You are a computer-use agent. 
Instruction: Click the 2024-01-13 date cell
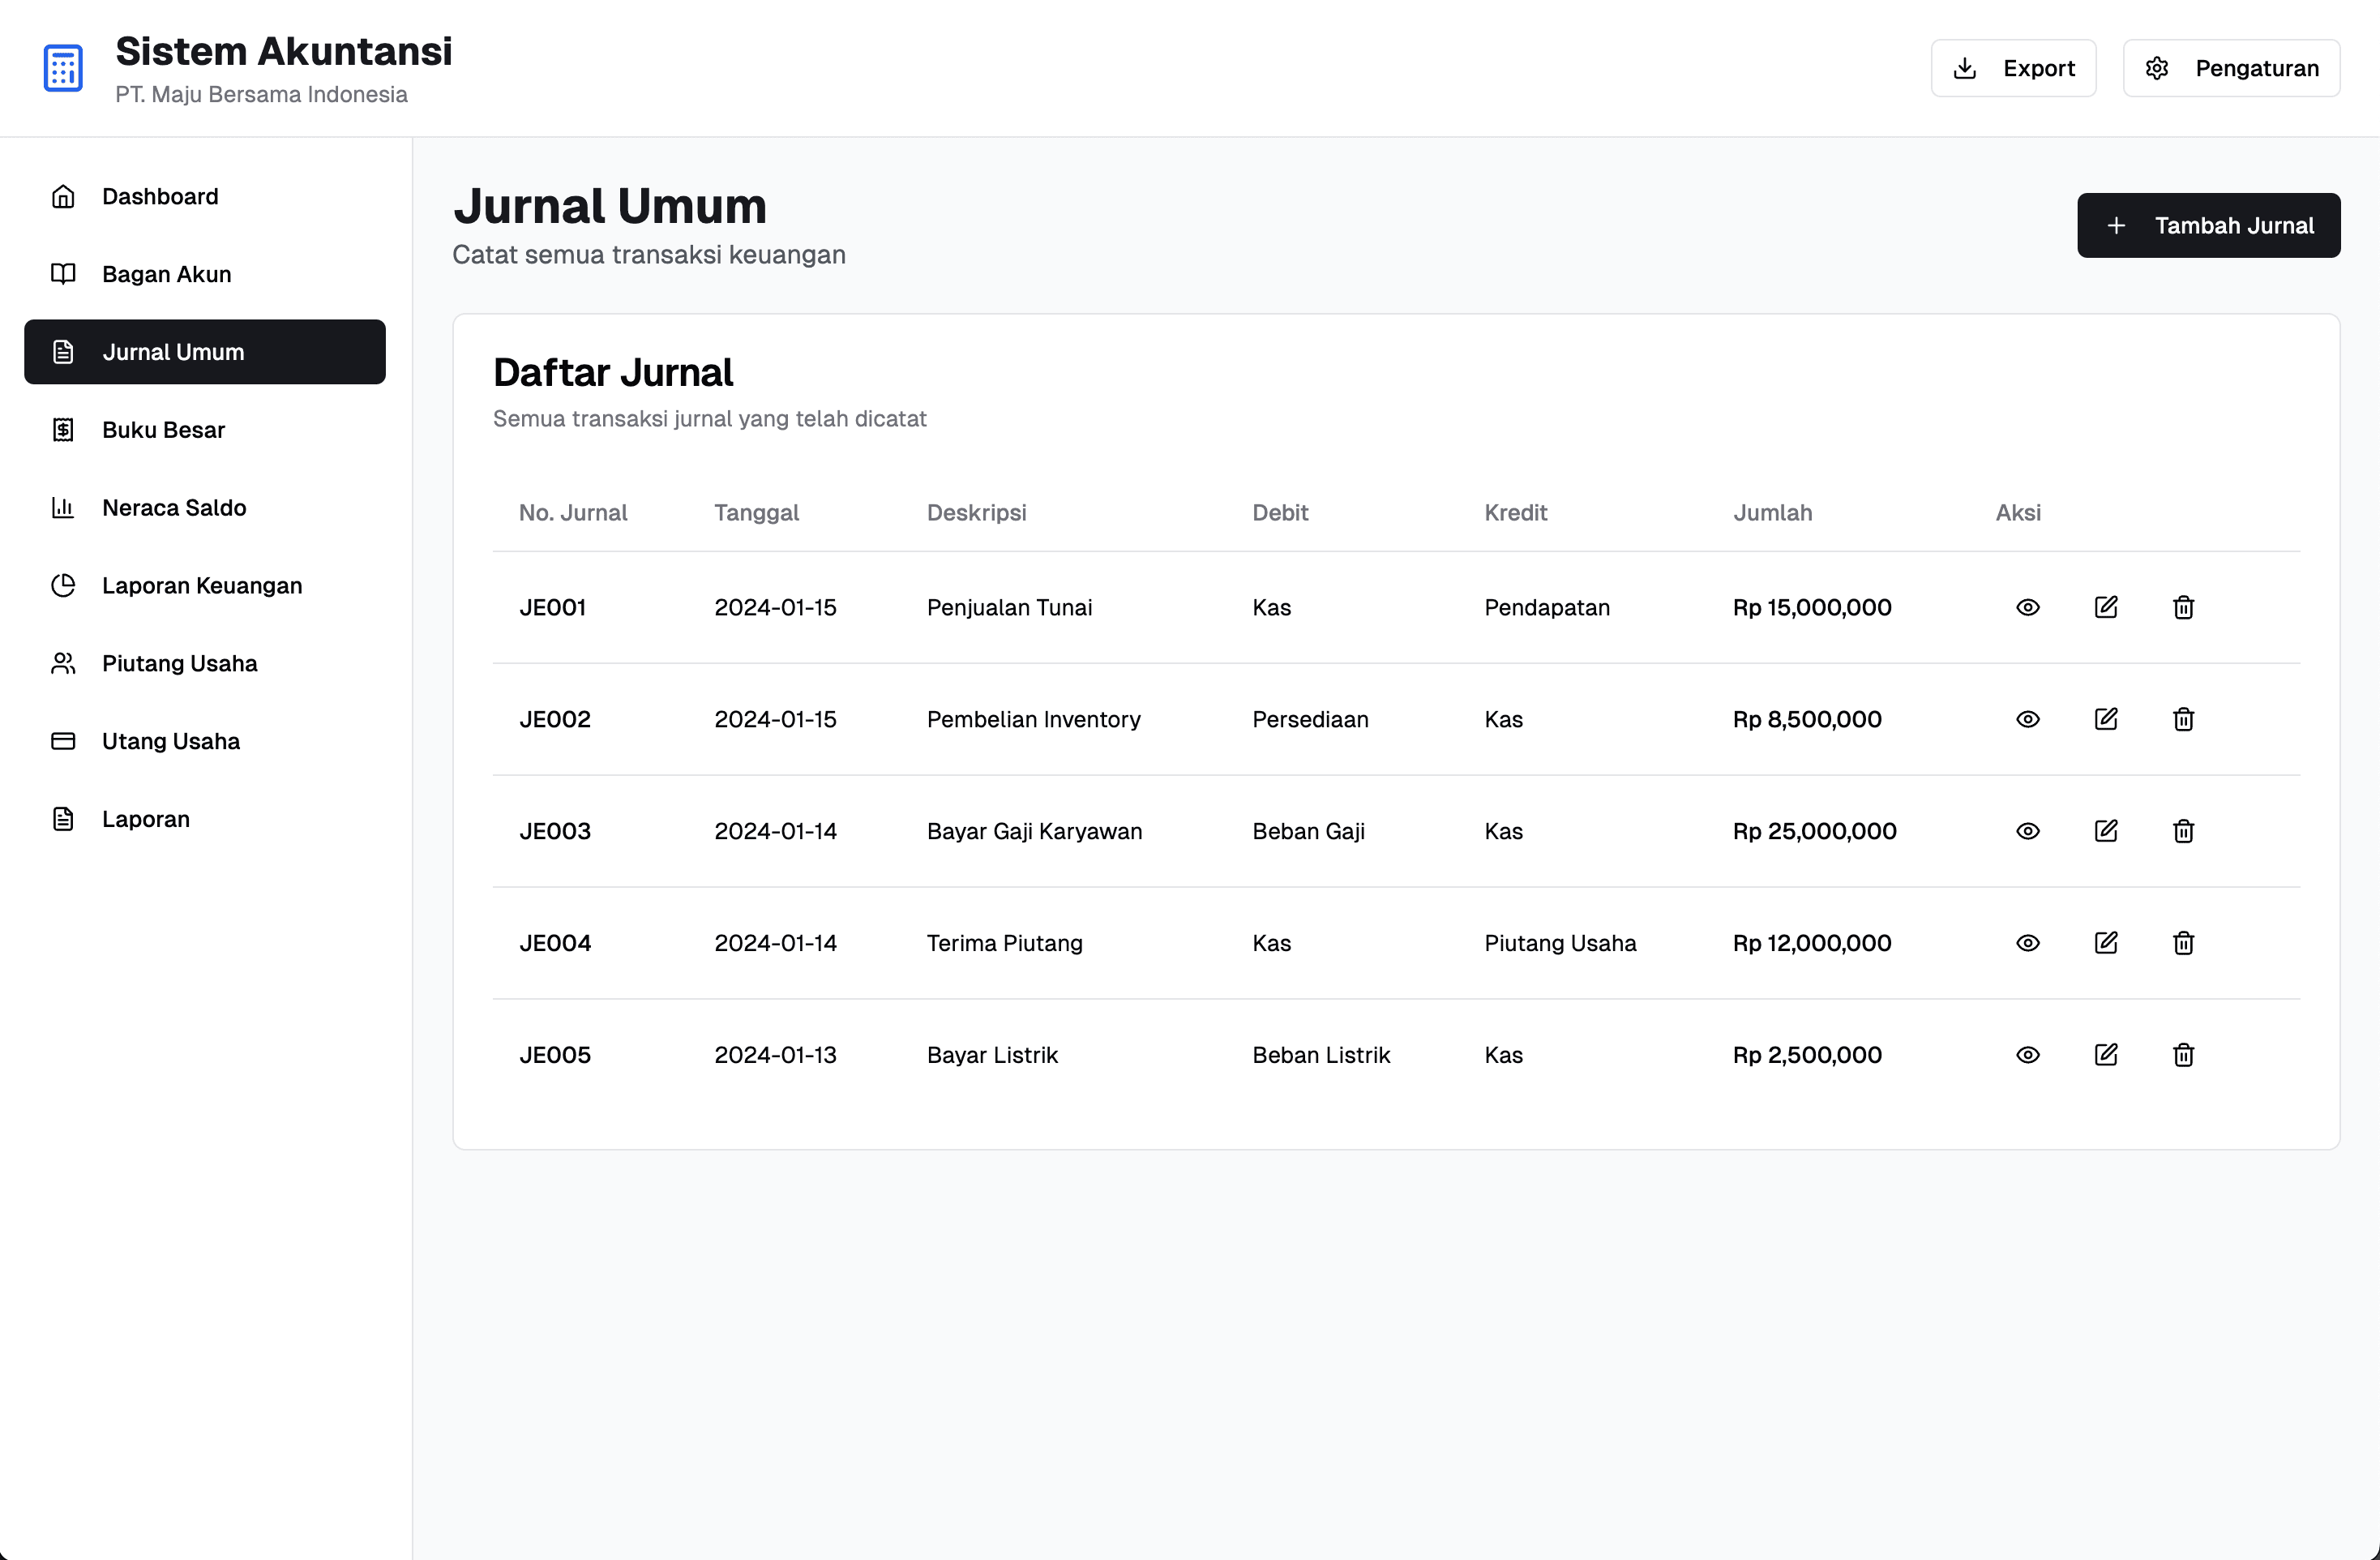click(775, 1055)
